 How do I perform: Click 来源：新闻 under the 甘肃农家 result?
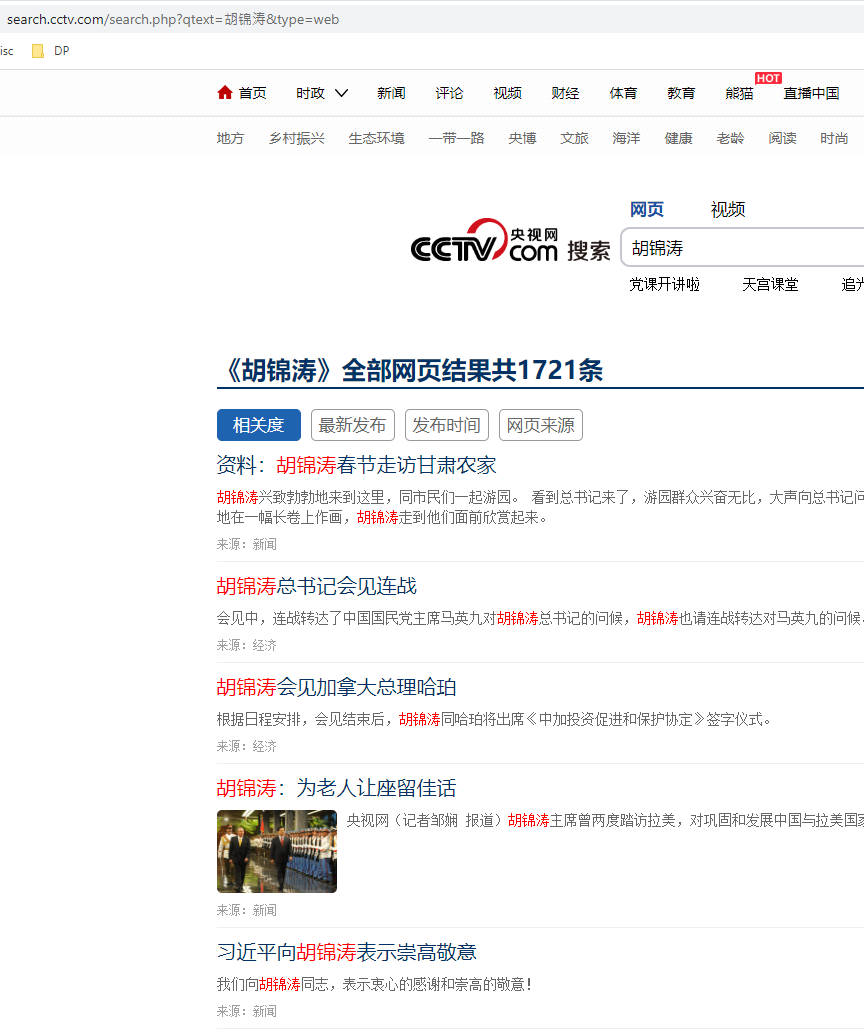pos(247,545)
